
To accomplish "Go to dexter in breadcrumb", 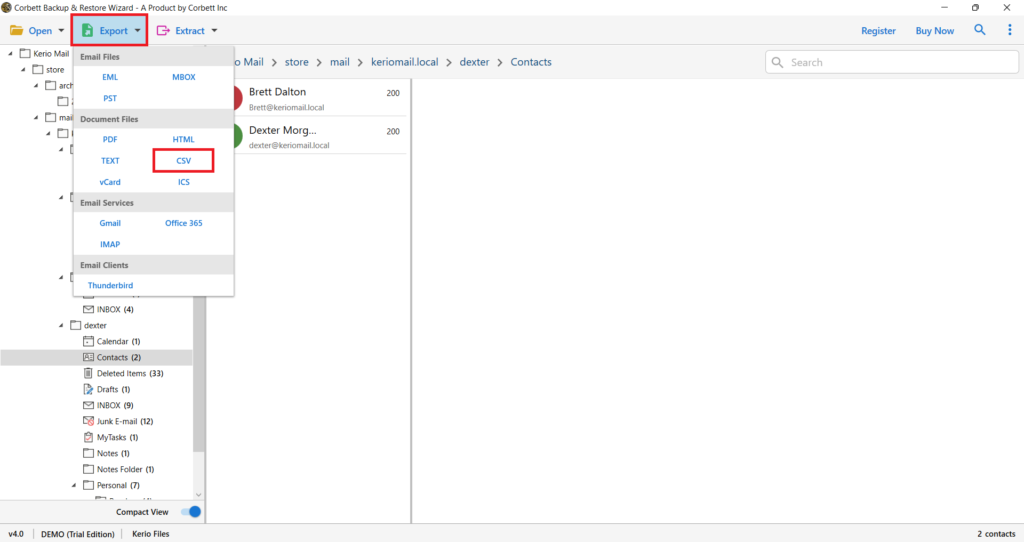I will pos(474,62).
